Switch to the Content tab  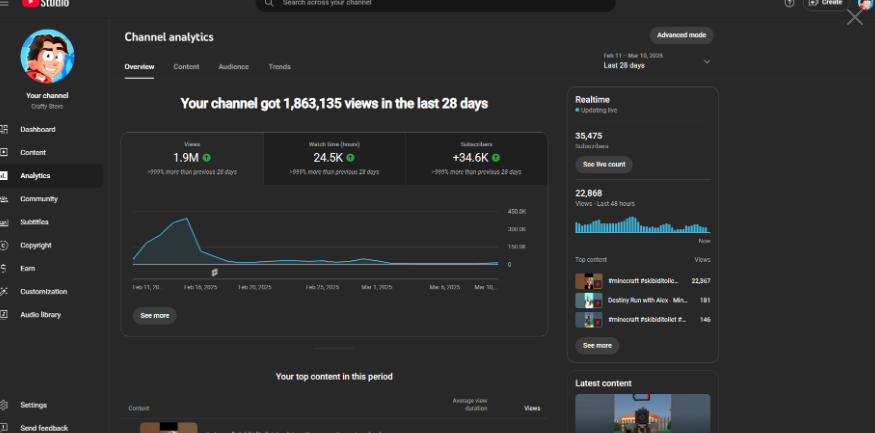(x=186, y=66)
